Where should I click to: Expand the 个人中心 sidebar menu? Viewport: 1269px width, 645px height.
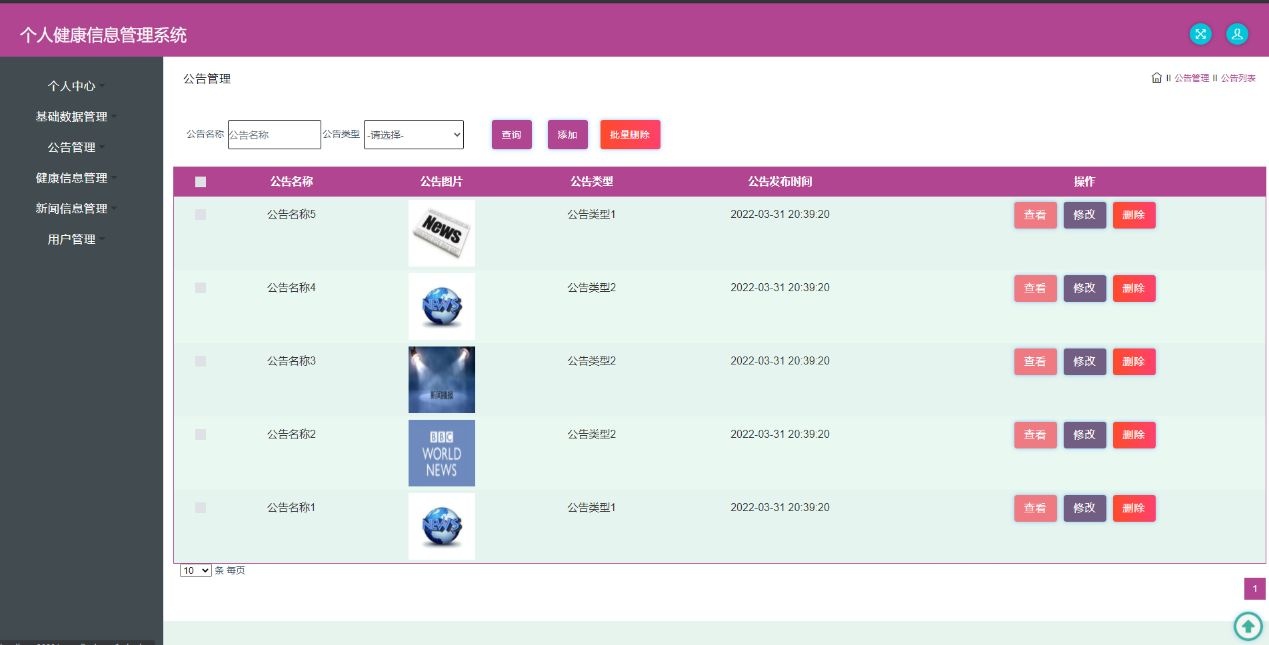coord(77,86)
